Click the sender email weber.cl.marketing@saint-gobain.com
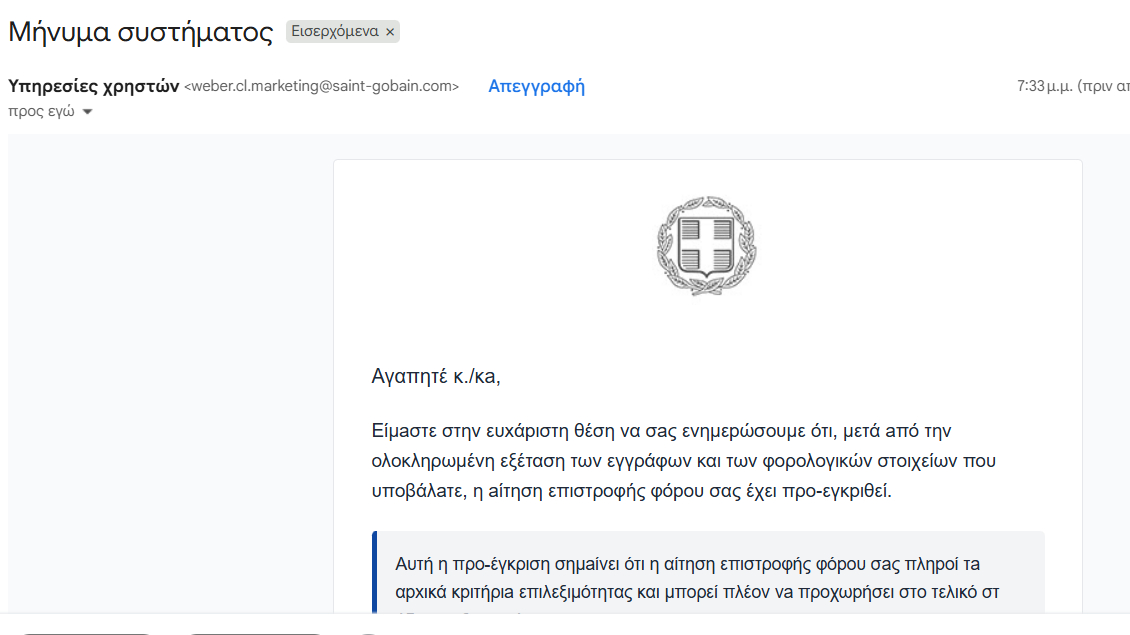1130x635 pixels. [x=321, y=87]
